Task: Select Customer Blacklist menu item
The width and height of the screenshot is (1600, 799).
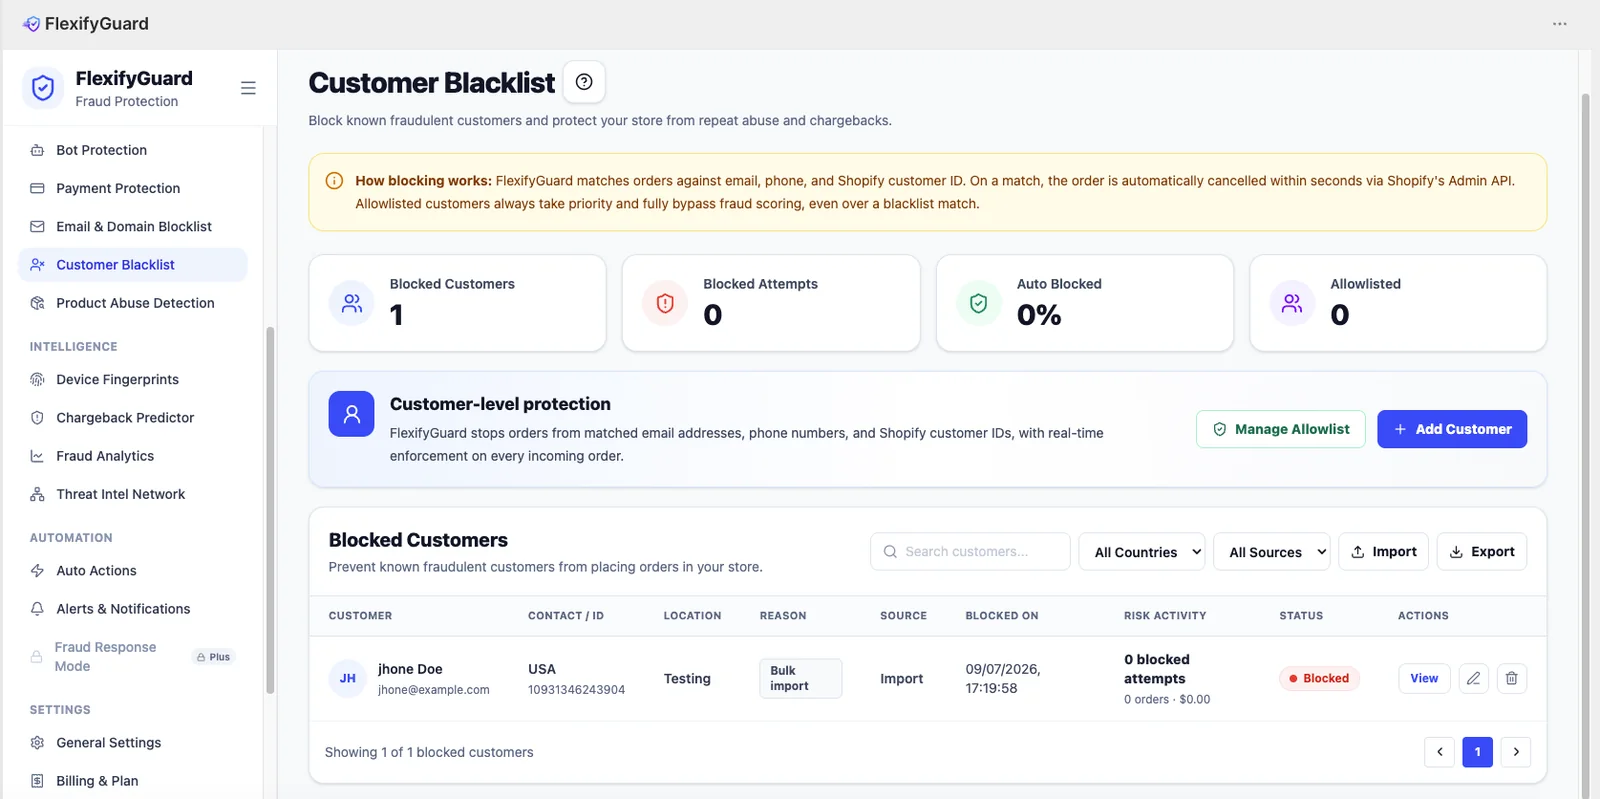Action: pyautogui.click(x=133, y=265)
